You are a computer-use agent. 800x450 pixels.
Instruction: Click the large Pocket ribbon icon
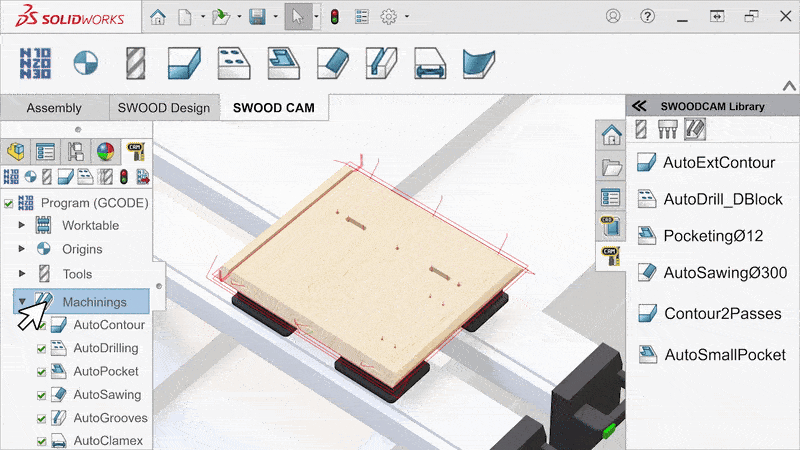[283, 63]
